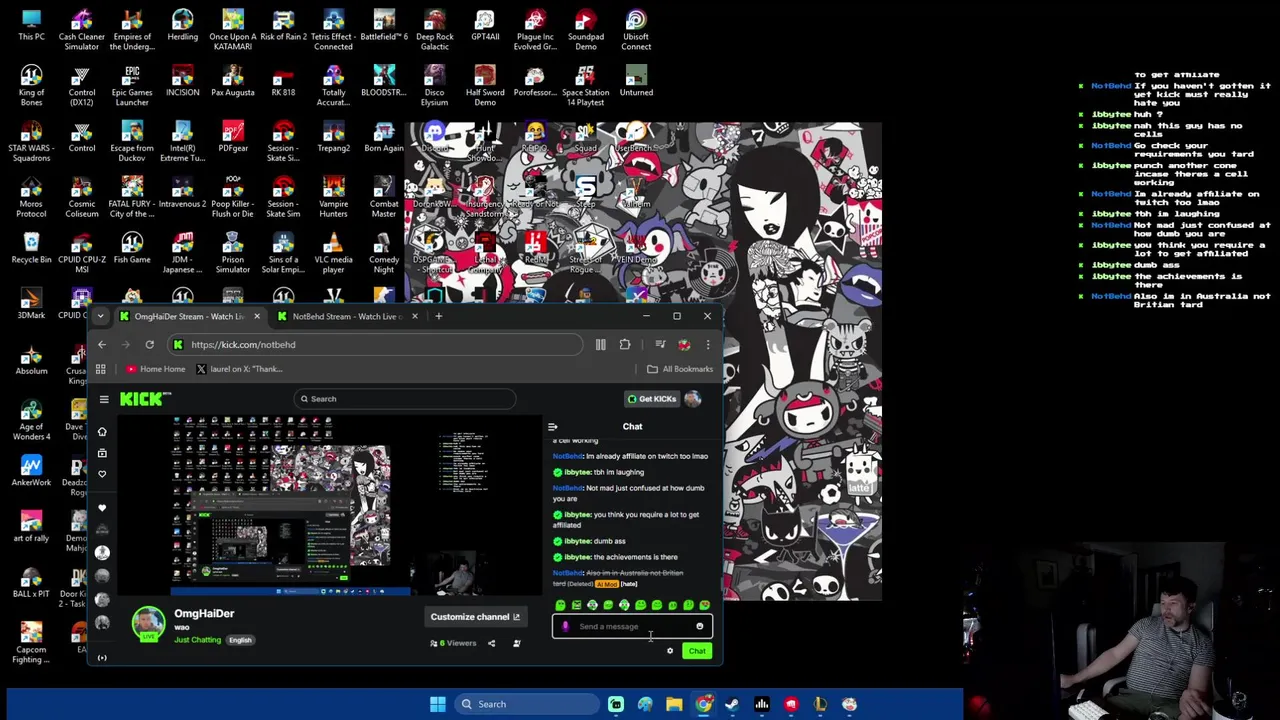Open the reading mode side panel icon
Screen dimensions: 1280x720
coord(601,344)
